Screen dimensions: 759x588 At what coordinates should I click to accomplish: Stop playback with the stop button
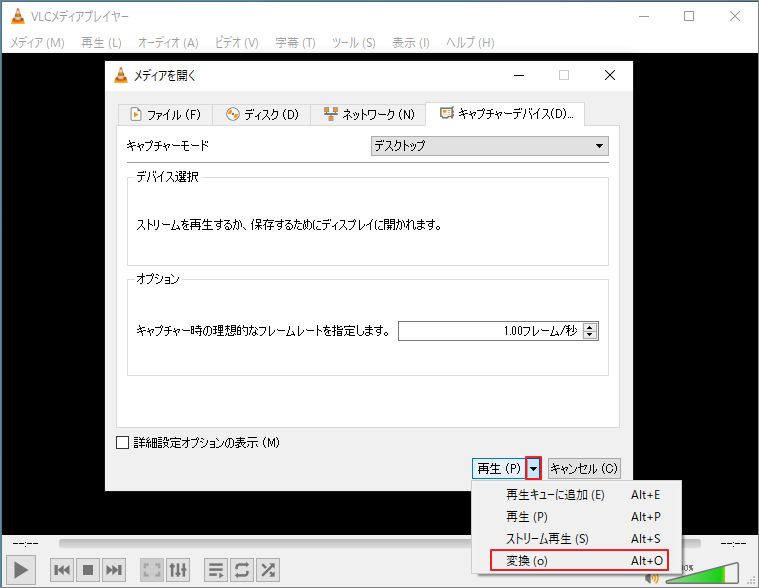88,570
